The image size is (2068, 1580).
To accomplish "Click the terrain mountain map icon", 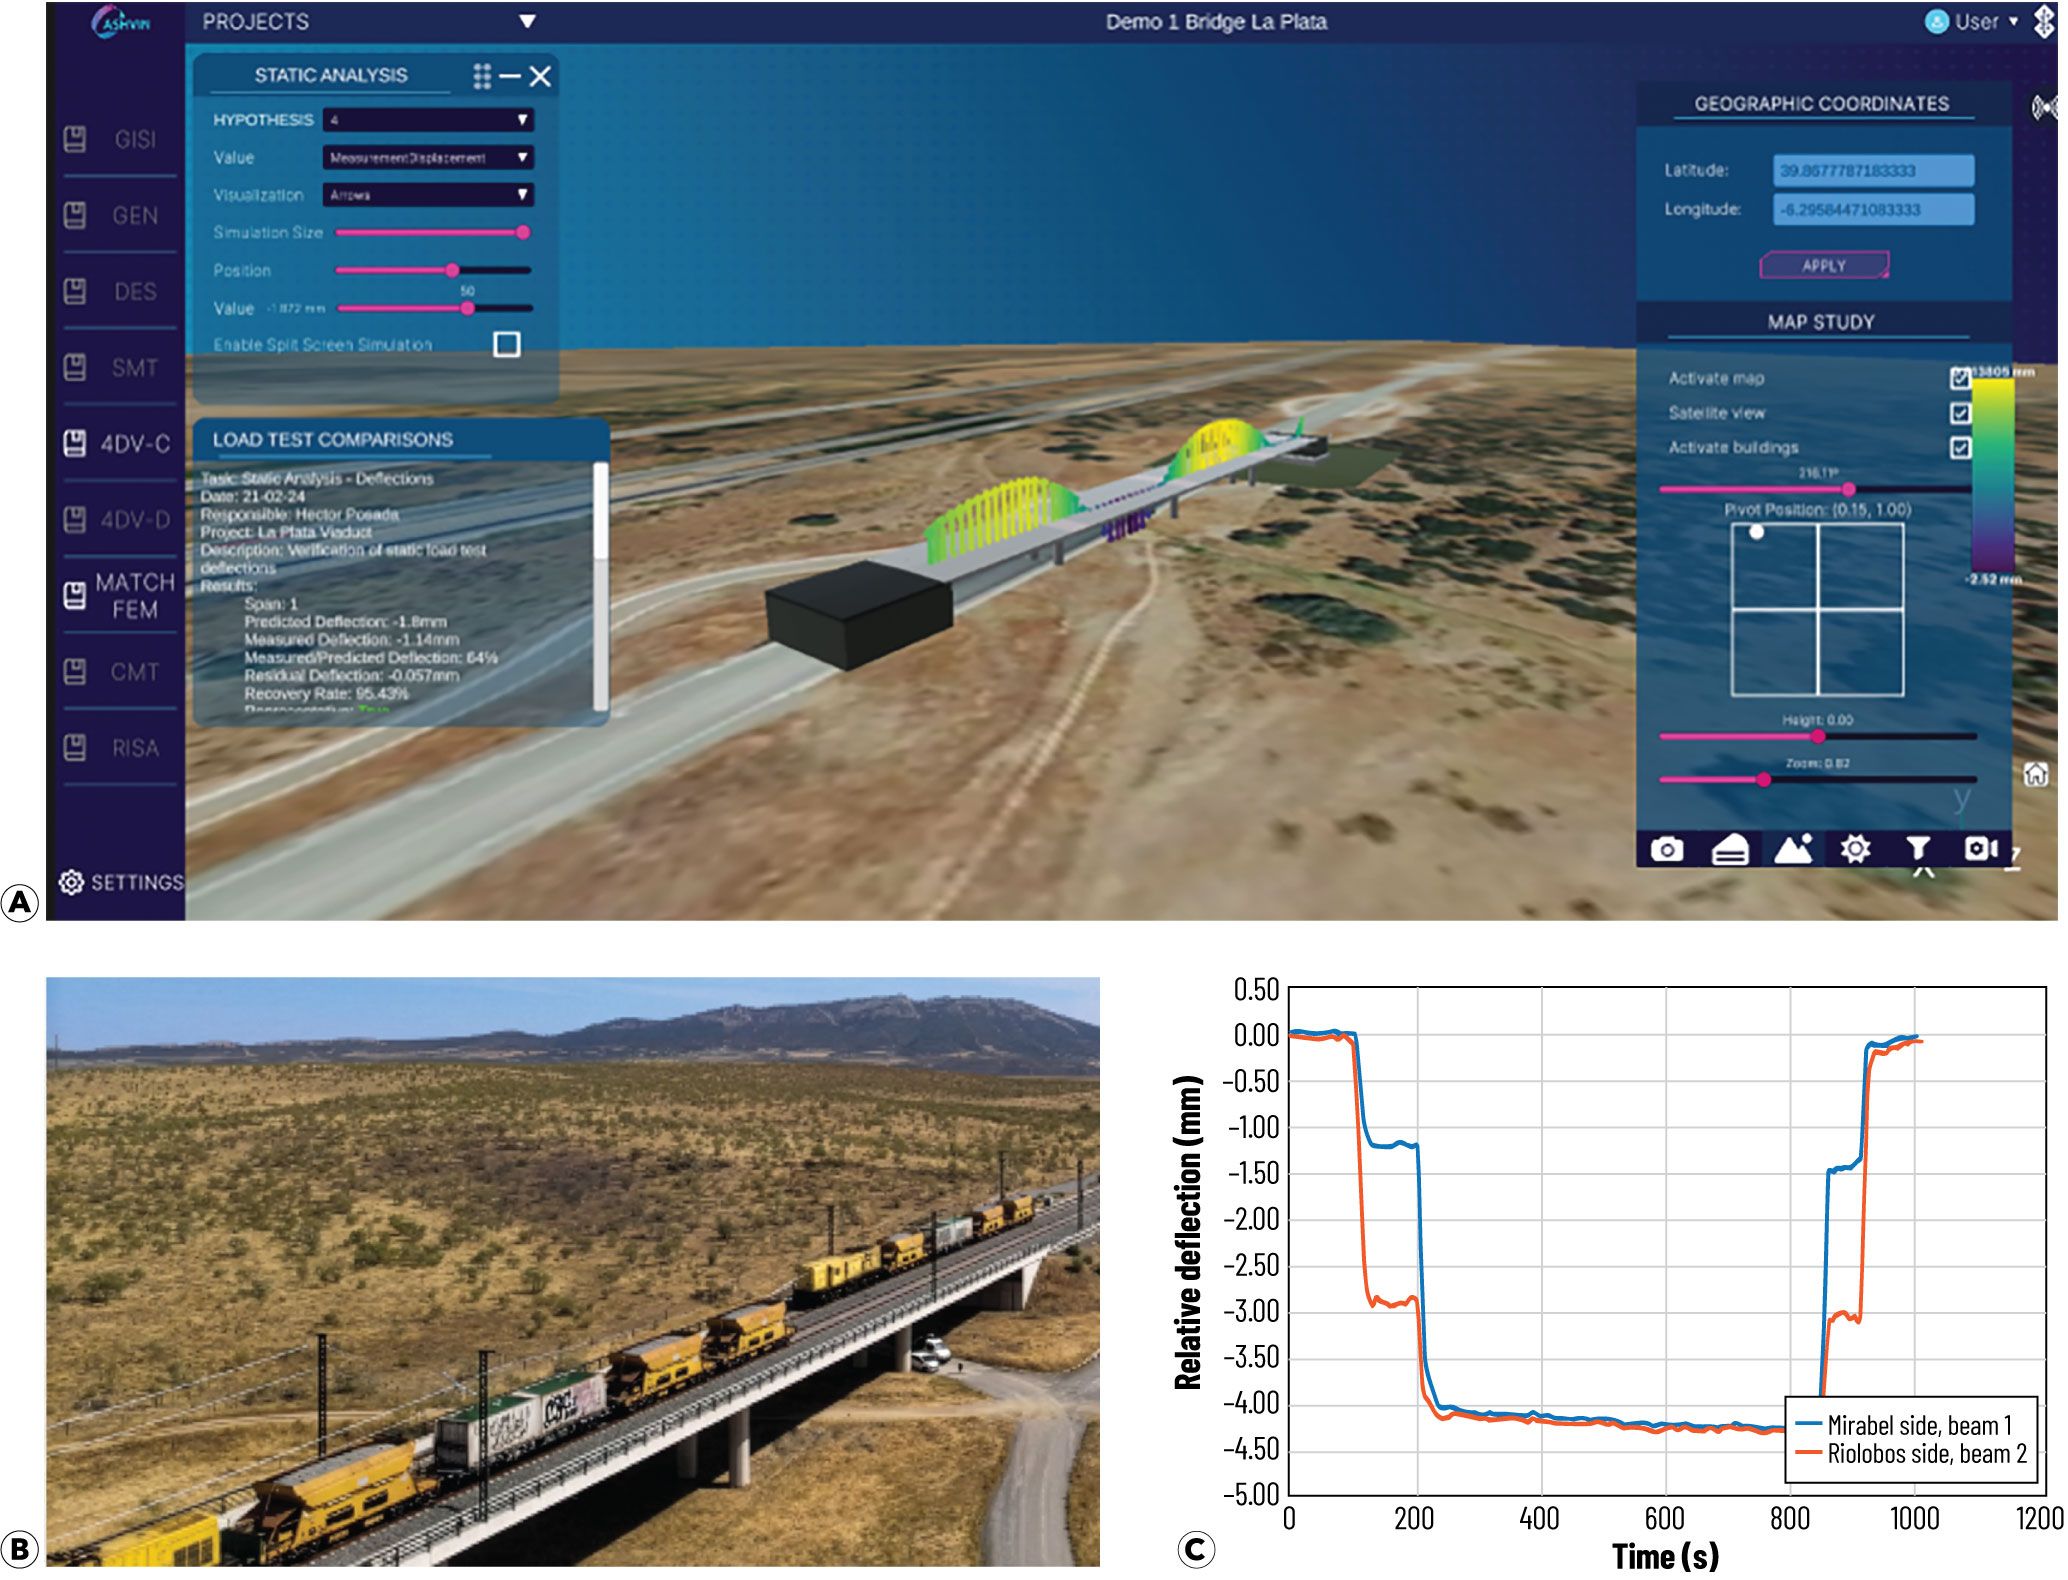I will click(1793, 849).
